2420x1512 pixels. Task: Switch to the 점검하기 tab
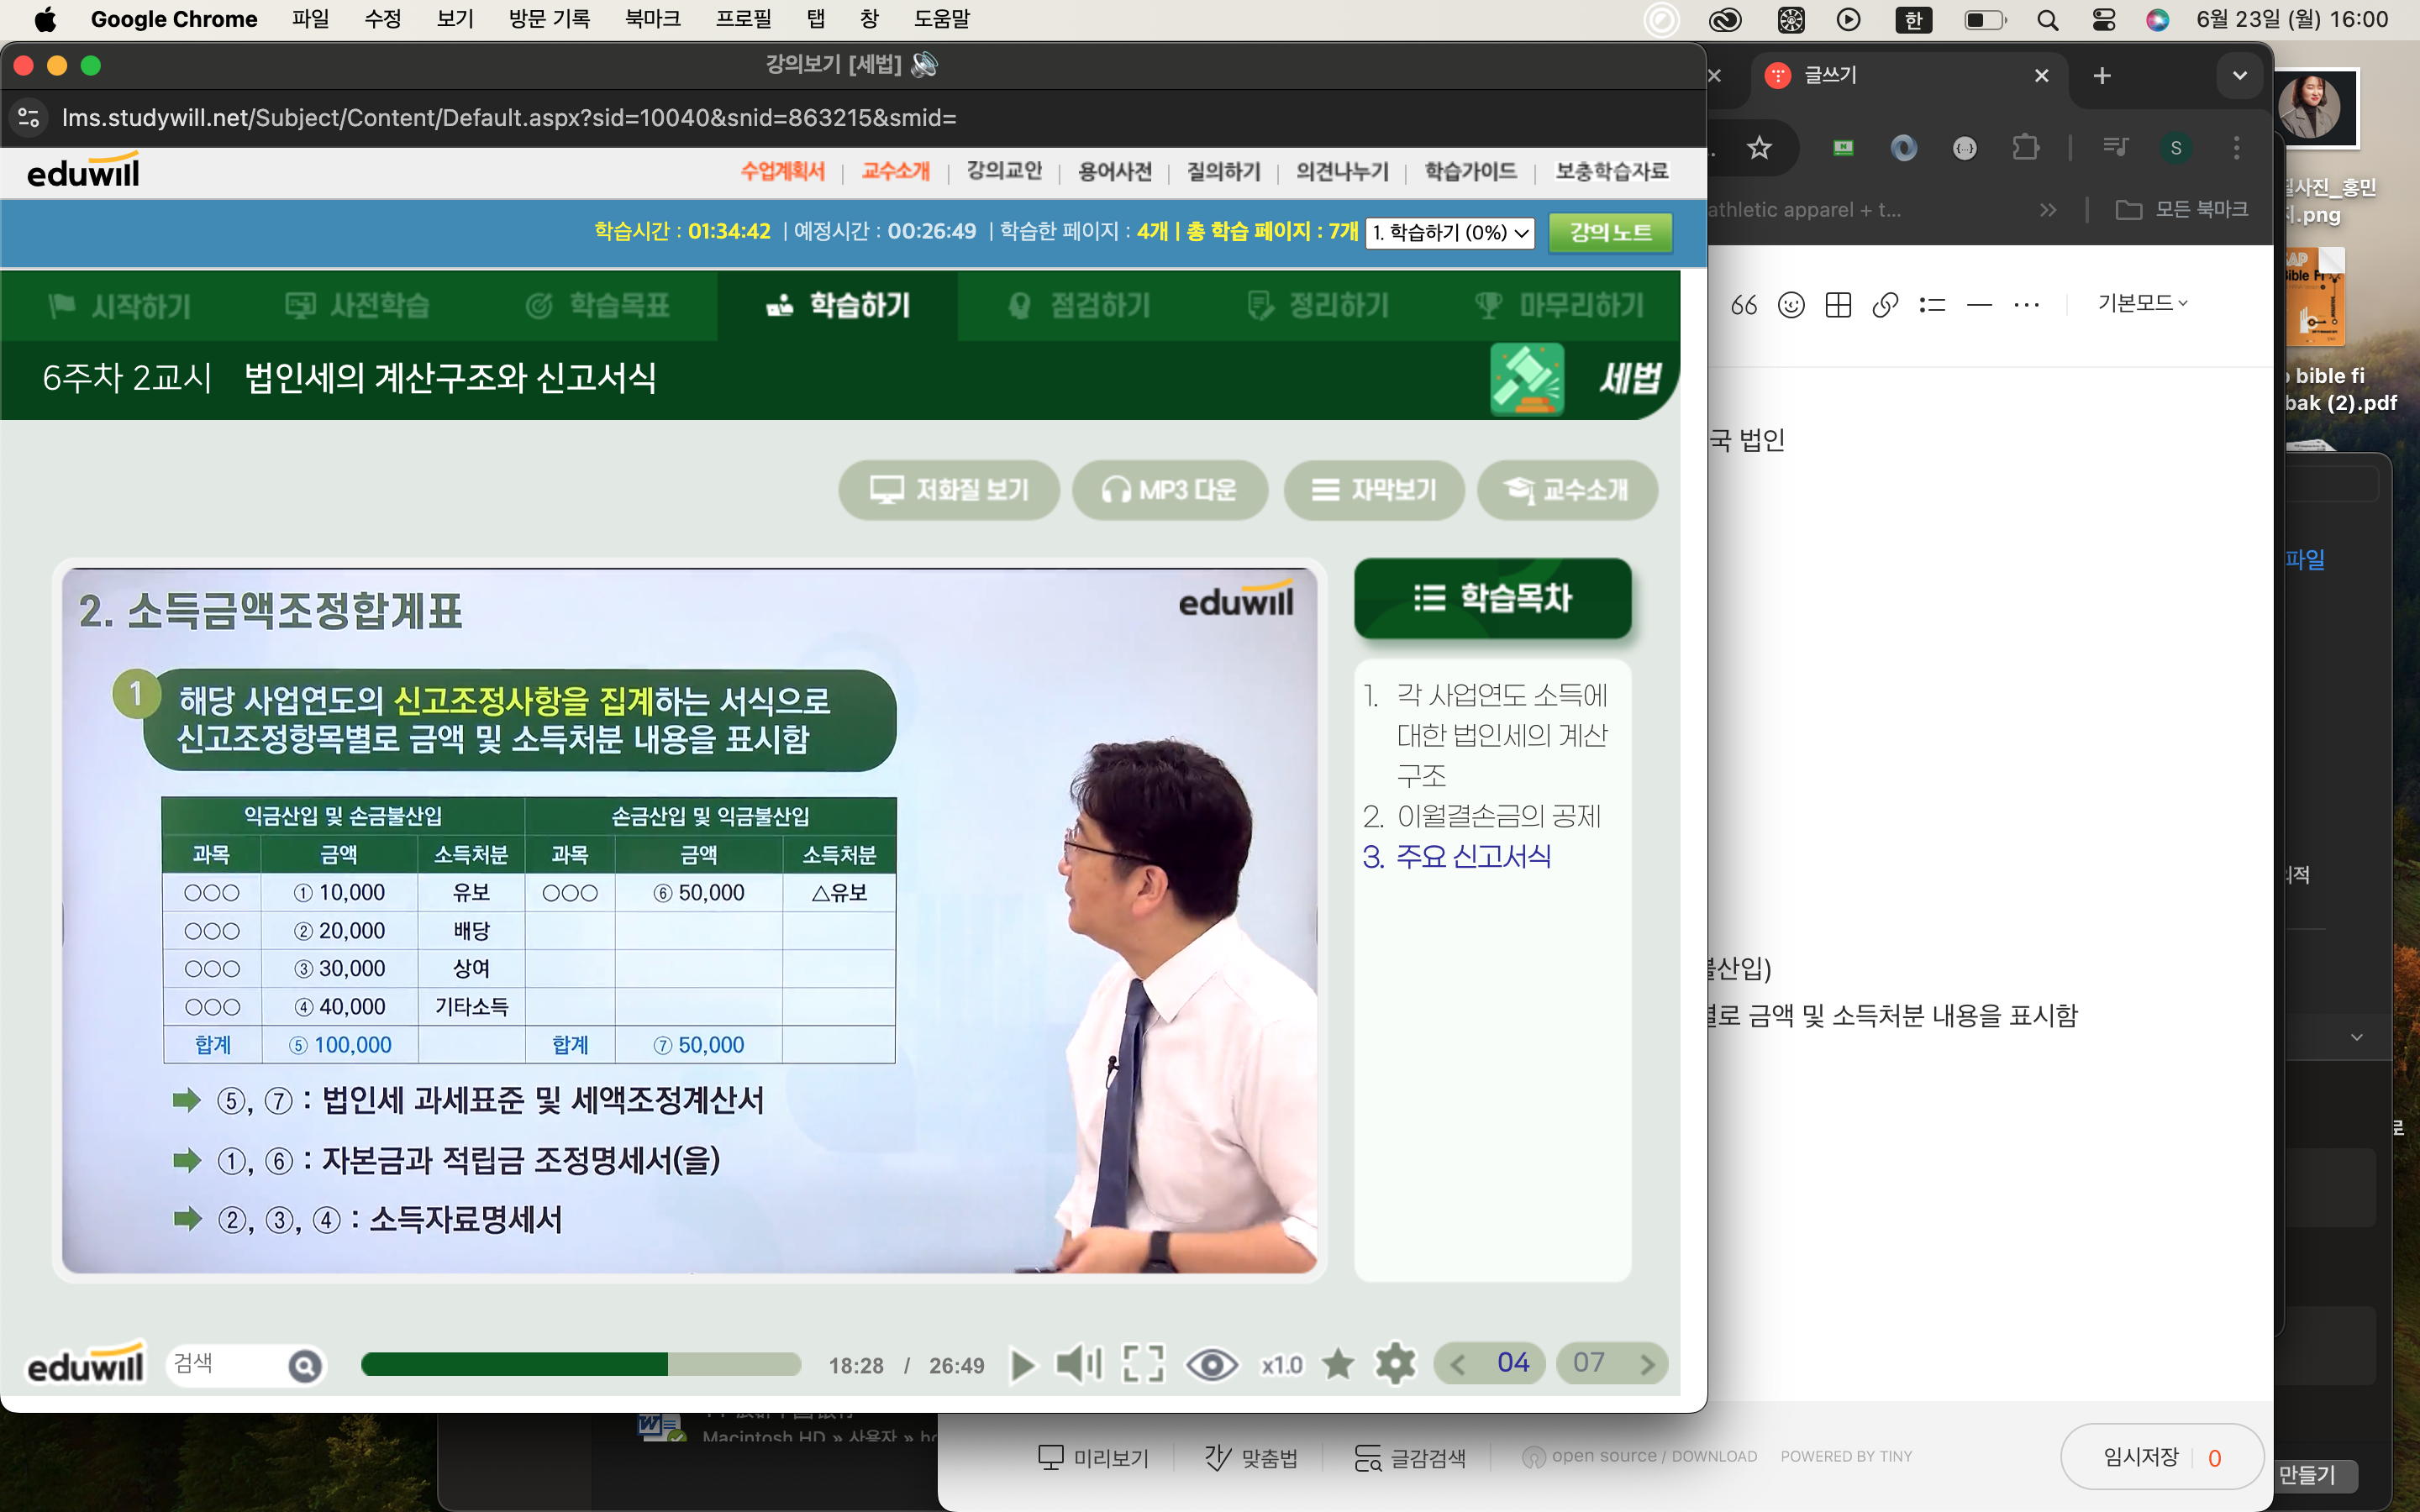click(x=1079, y=306)
